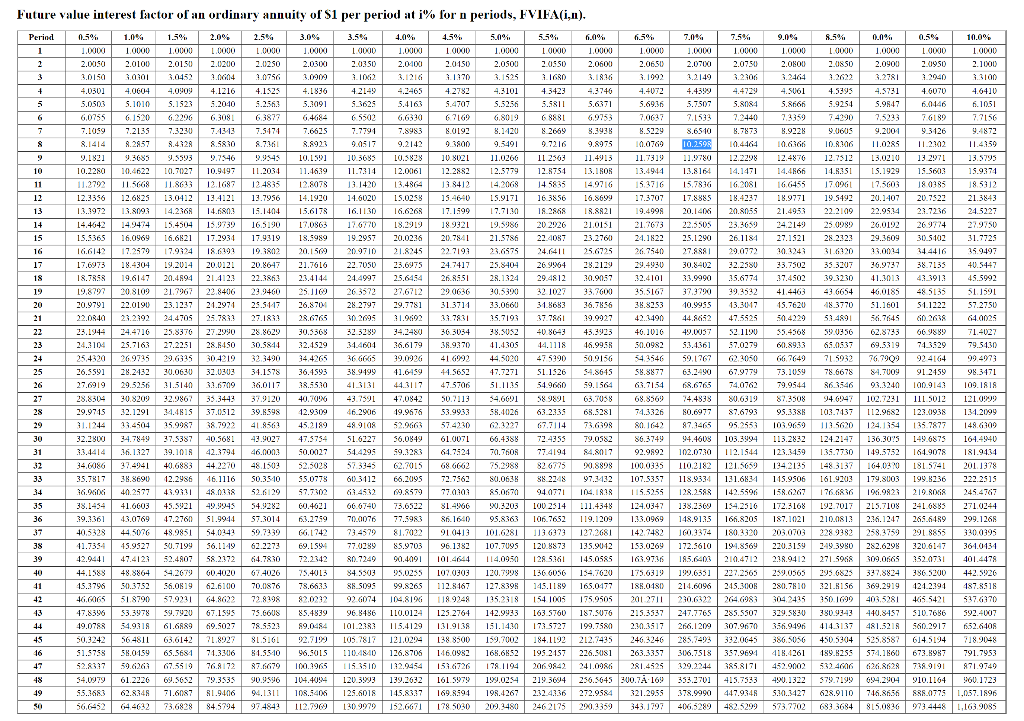Select the 7.0% column header
Screen dimensions: 1024x721
tap(693, 37)
